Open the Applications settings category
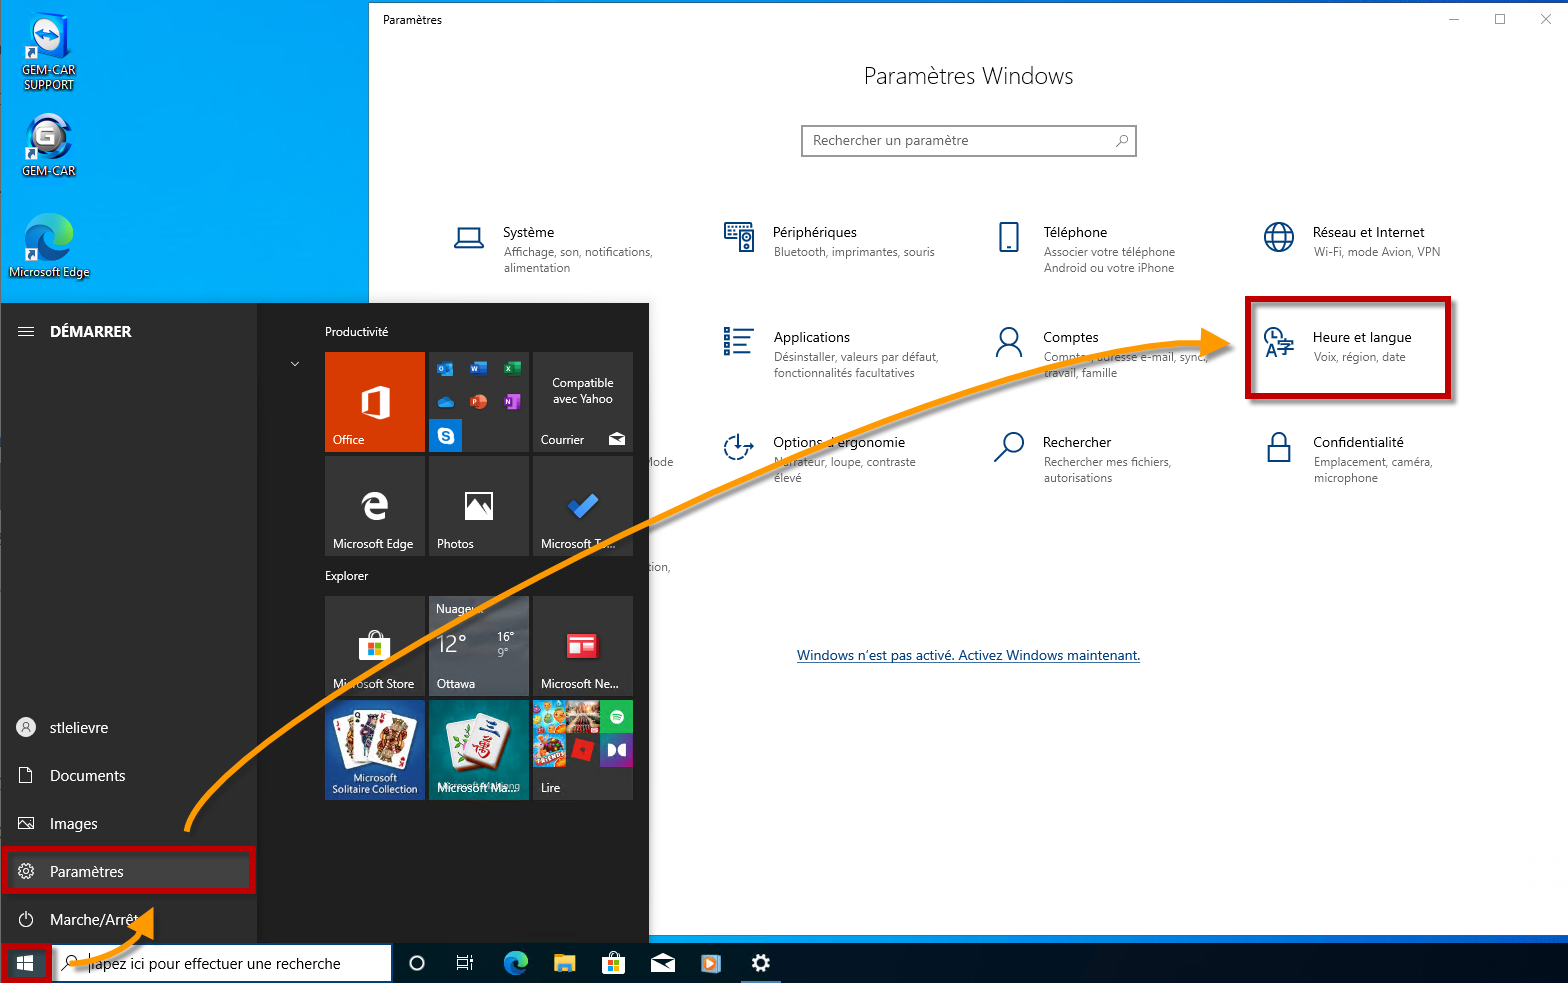The image size is (1568, 983). point(830,354)
